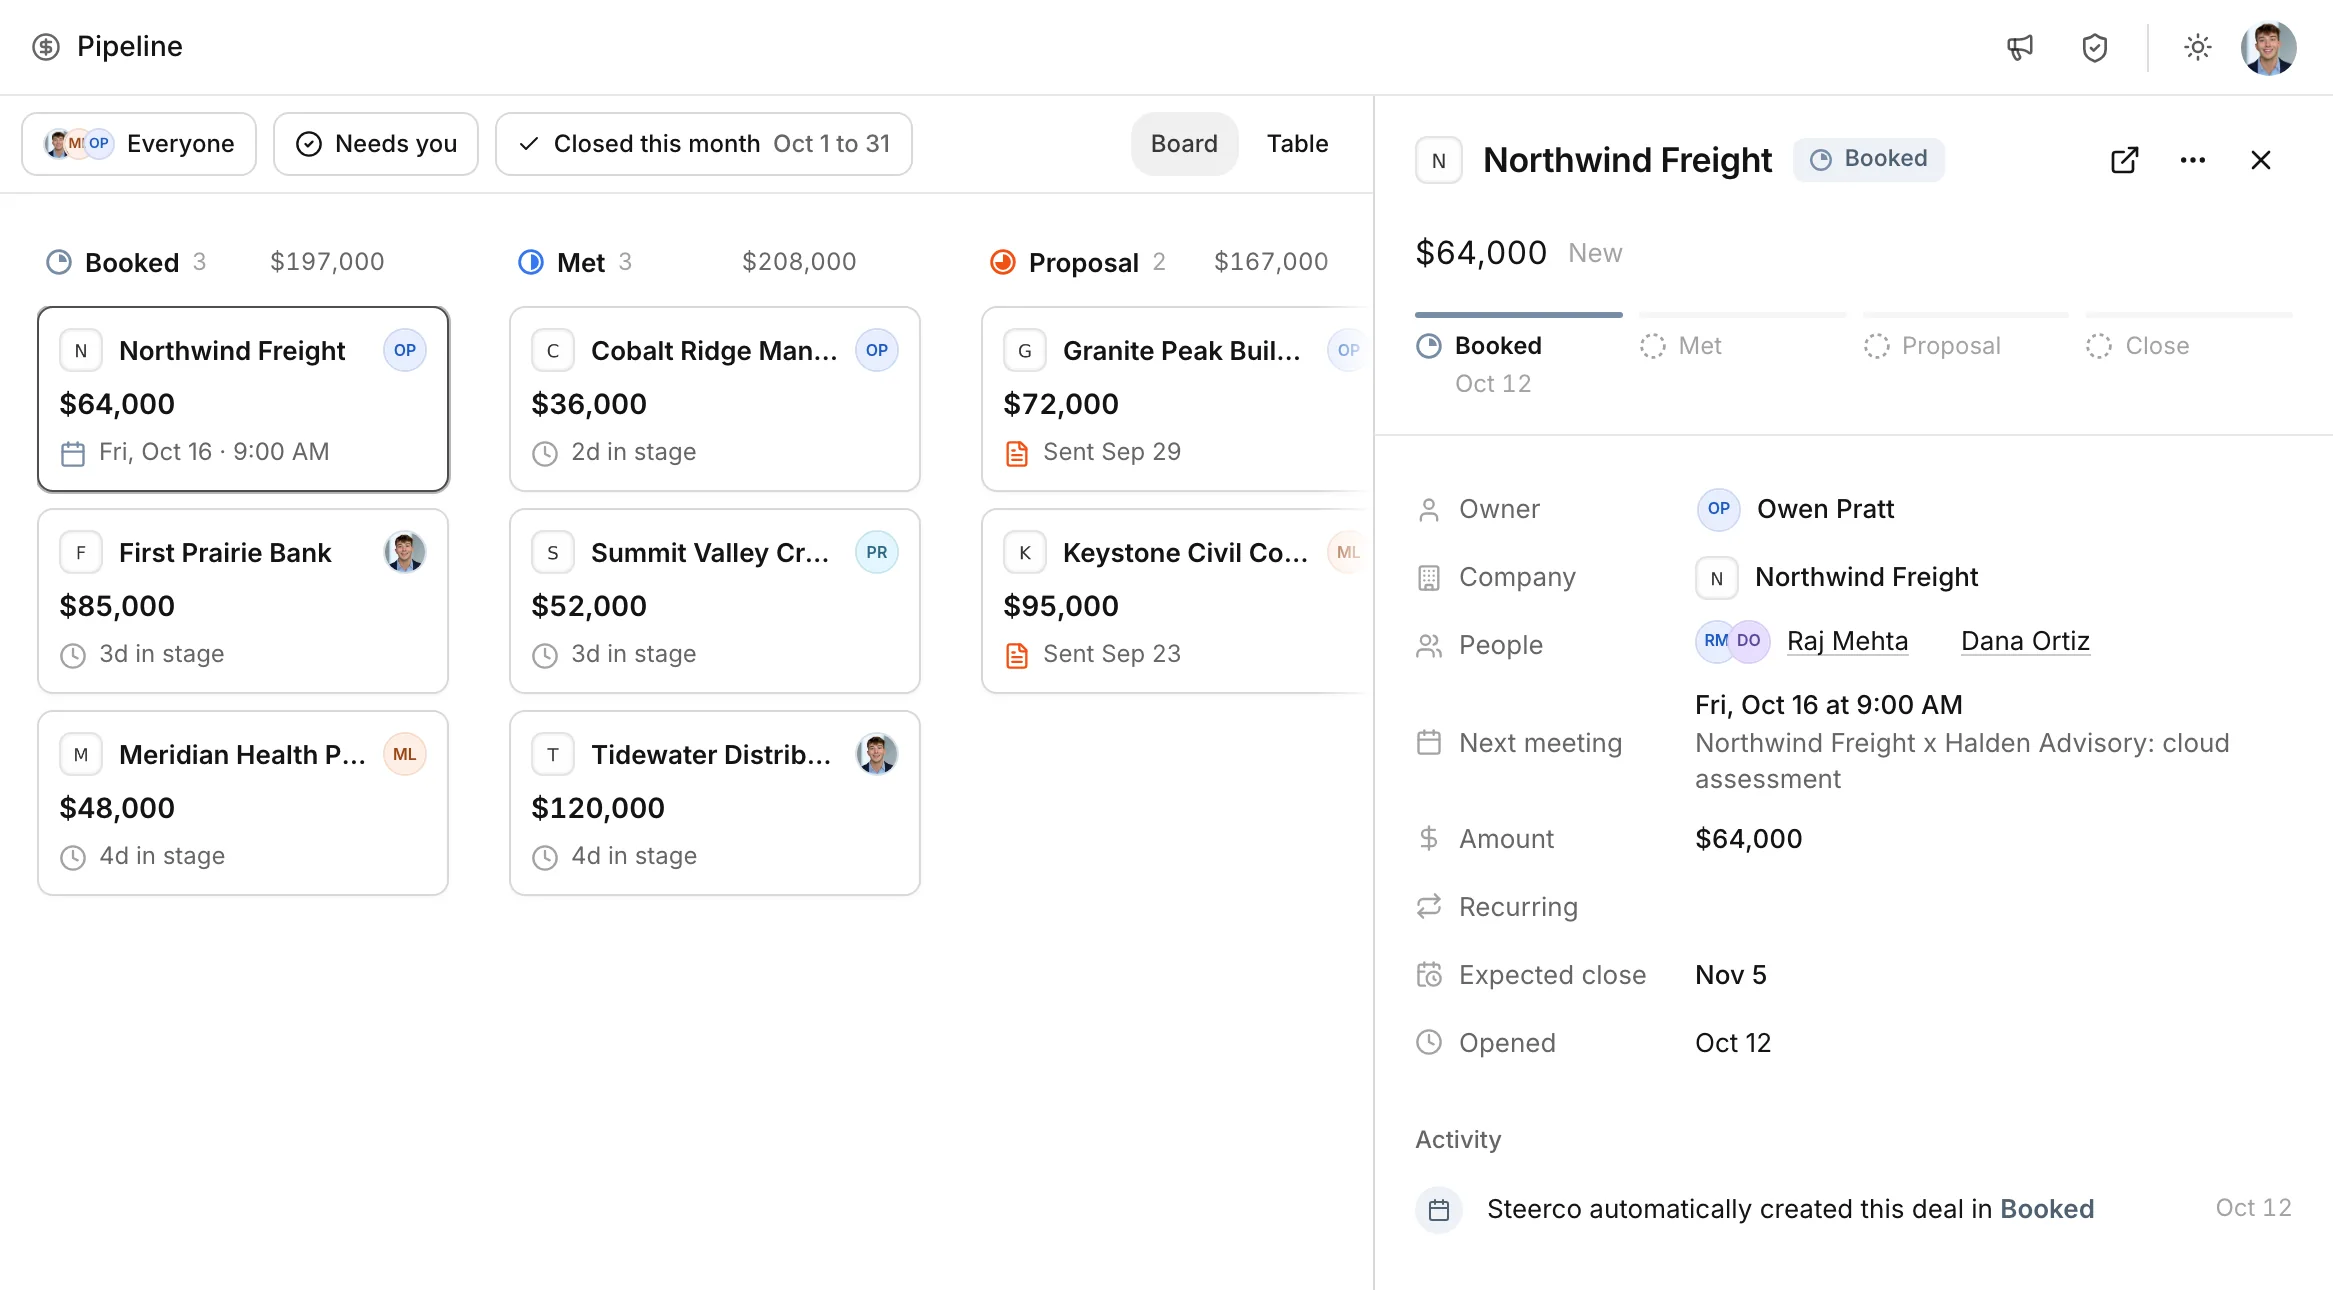The height and width of the screenshot is (1290, 2333).
Task: Click the Raj Mehta person link
Action: point(1847,641)
